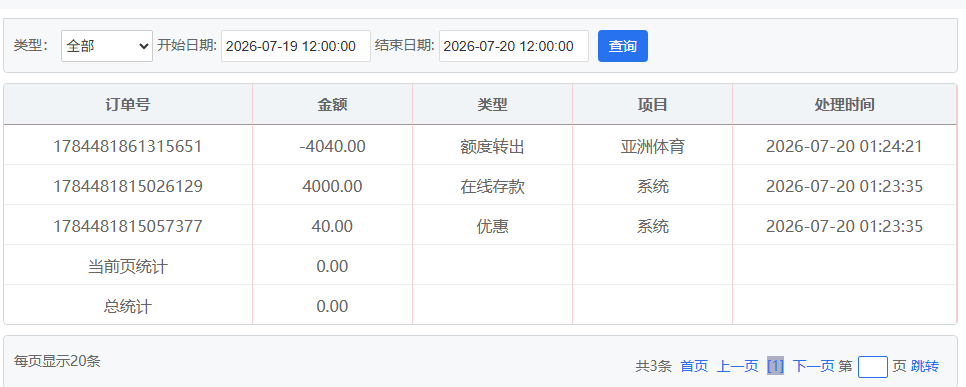The image size is (966, 387).
Task: Click the 共3条 record count
Action: (653, 367)
